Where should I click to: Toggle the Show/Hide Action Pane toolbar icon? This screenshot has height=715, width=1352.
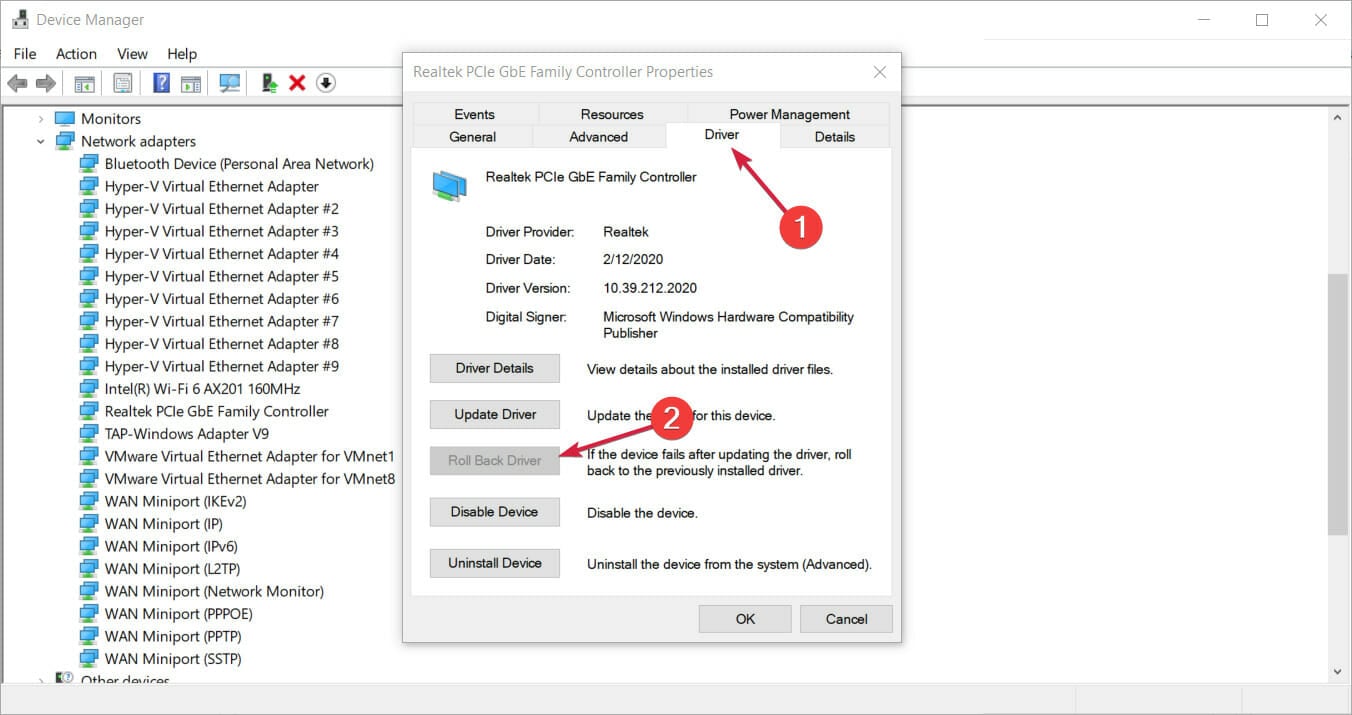[x=191, y=83]
